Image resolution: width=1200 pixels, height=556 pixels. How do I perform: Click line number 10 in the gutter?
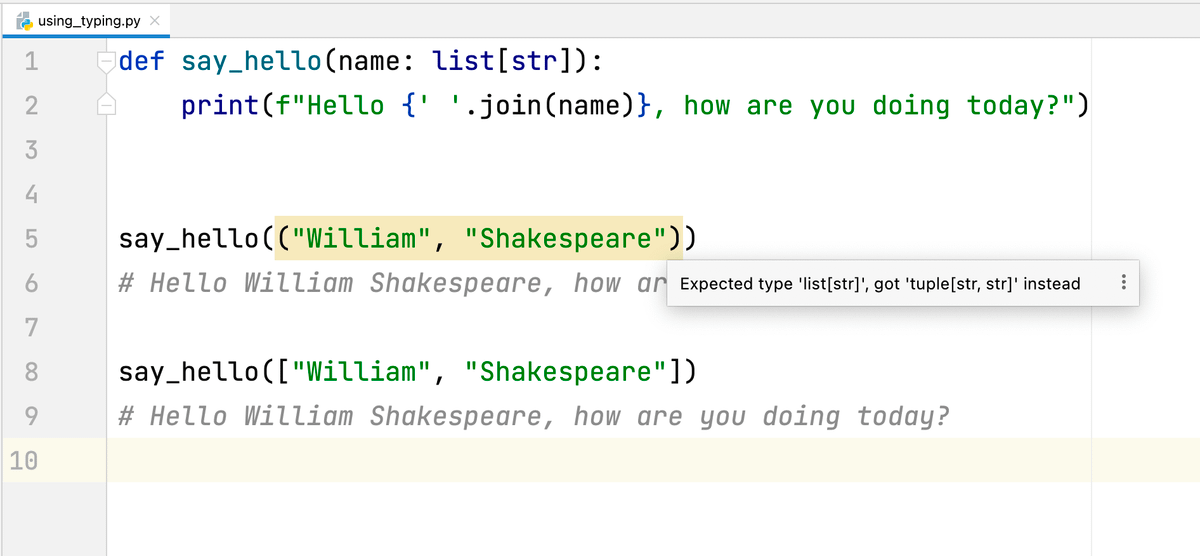24,461
